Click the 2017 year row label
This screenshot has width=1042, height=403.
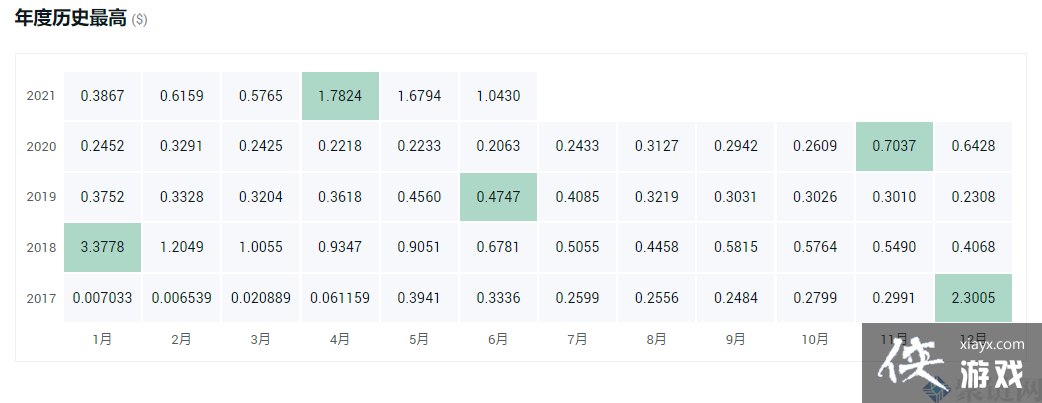(41, 297)
